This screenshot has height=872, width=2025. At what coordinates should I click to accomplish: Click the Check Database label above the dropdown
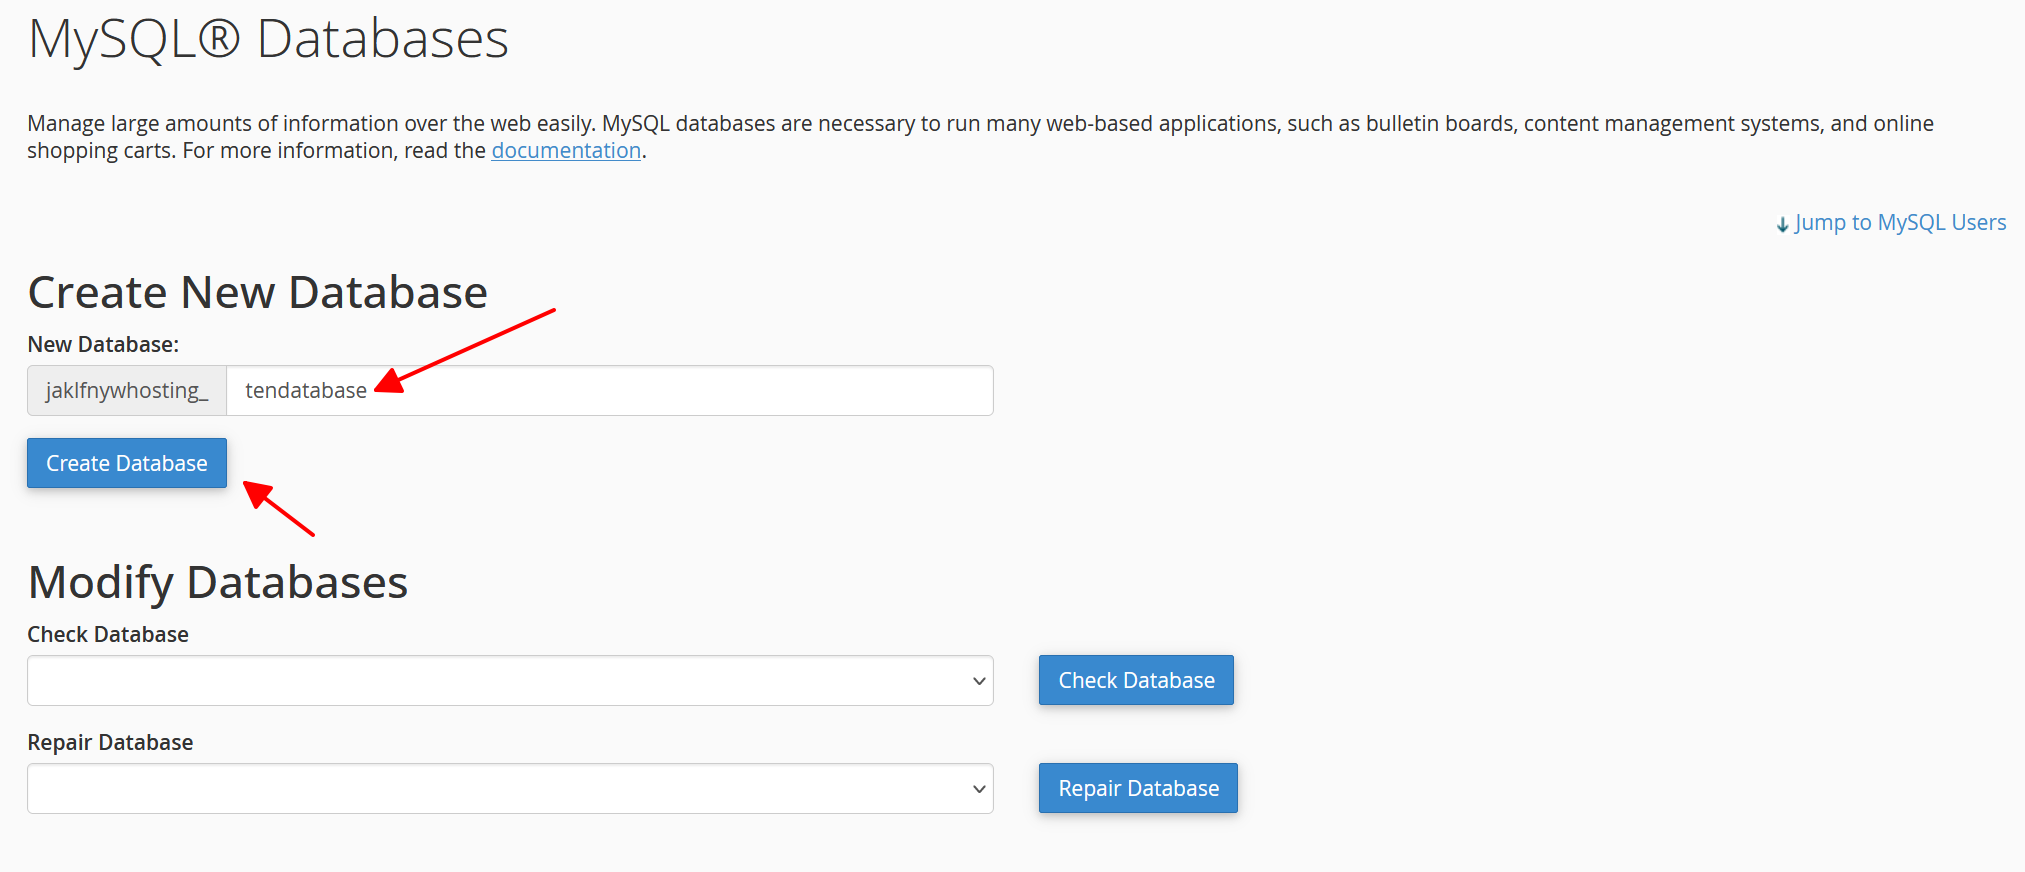tap(108, 635)
